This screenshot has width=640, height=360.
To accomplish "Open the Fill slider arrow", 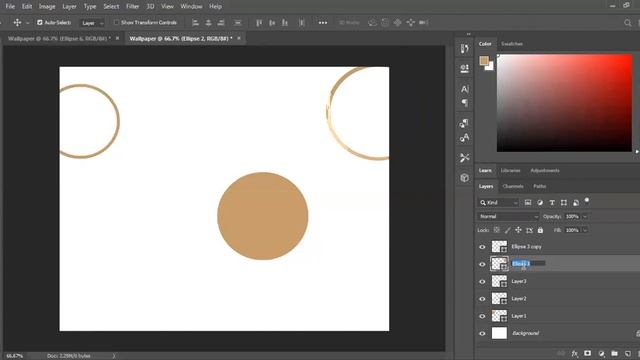I will tap(585, 230).
